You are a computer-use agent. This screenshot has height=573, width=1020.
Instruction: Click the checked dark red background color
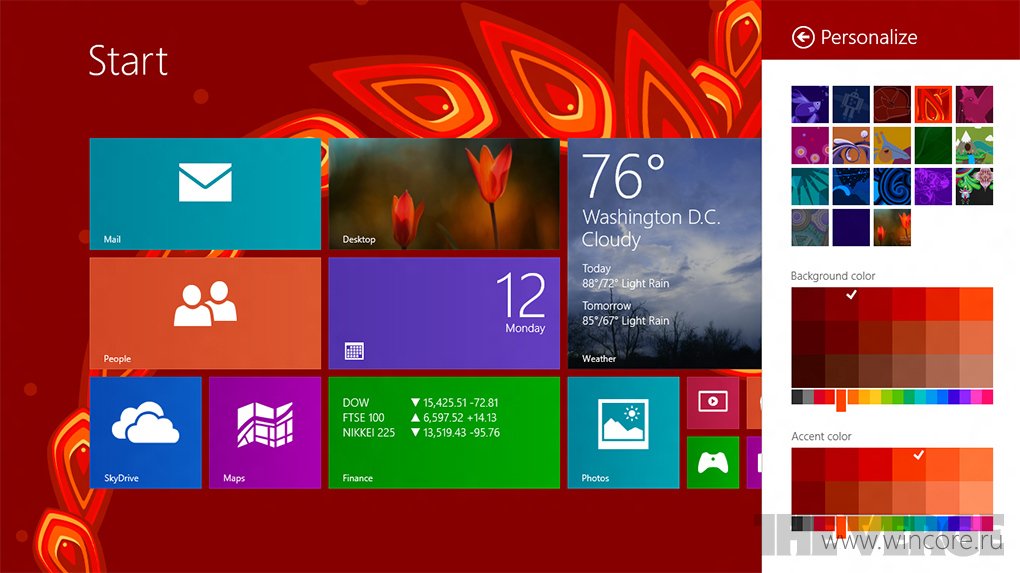[x=842, y=304]
